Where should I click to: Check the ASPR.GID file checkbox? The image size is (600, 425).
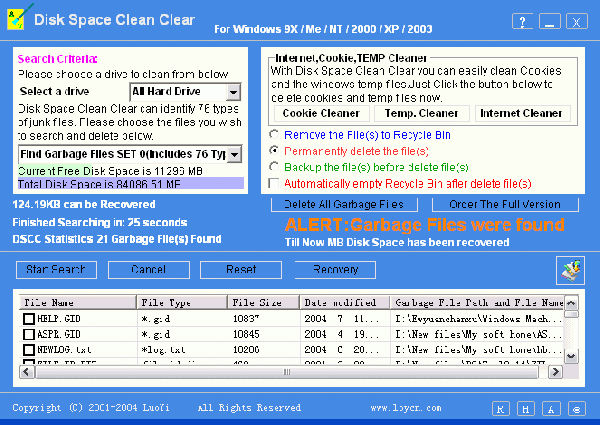[29, 334]
